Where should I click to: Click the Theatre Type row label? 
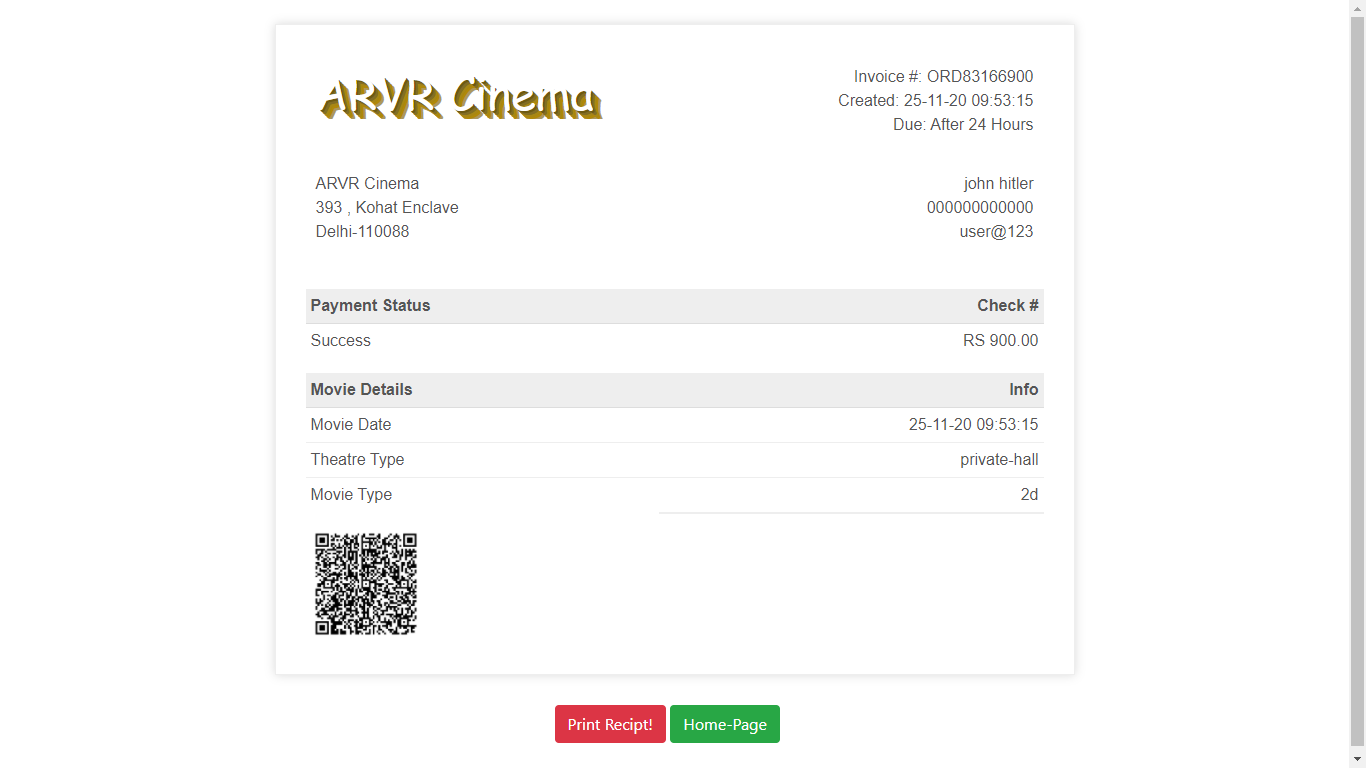click(357, 460)
